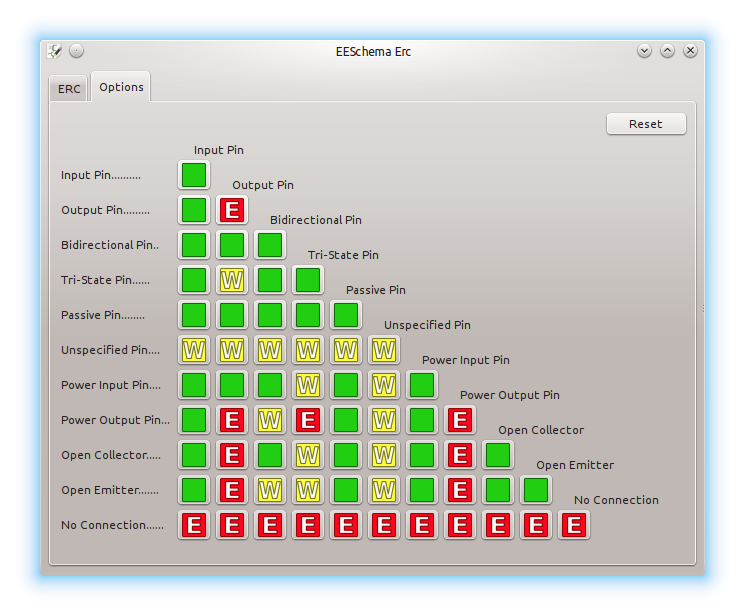Image resolution: width=745 pixels, height=616 pixels.
Task: Click the 'Unspecified Pin' column header label
Action: 427,325
